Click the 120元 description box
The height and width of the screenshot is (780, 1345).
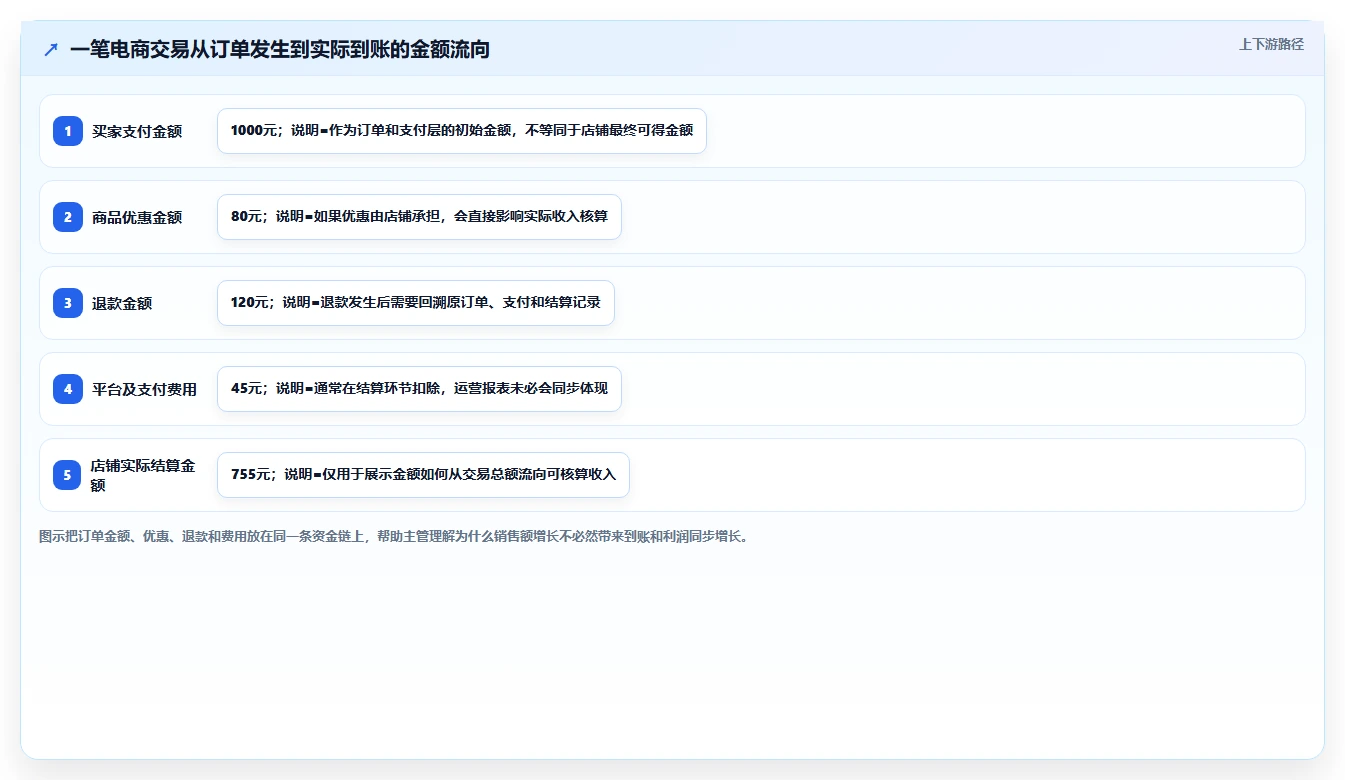coord(415,303)
